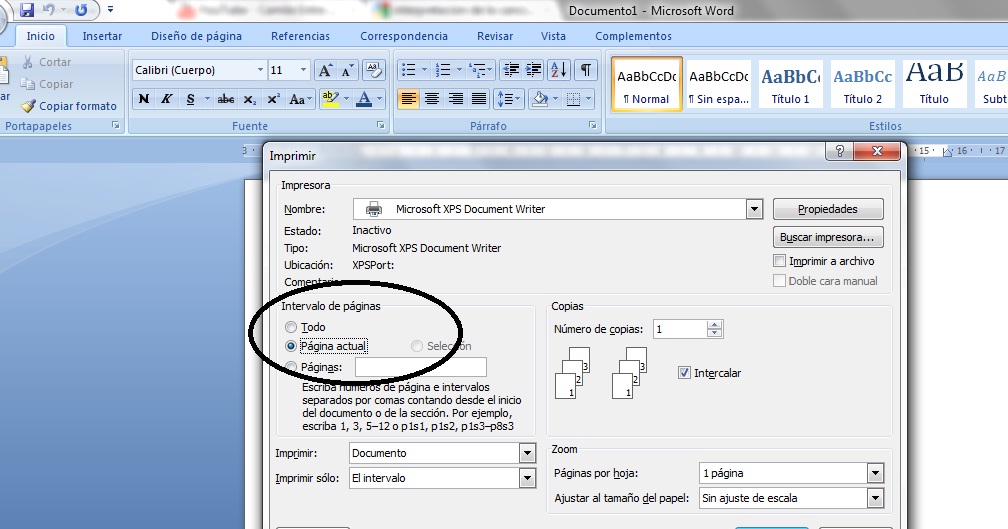Apply subscript with the x₂ icon
The width and height of the screenshot is (1008, 529).
tap(250, 99)
